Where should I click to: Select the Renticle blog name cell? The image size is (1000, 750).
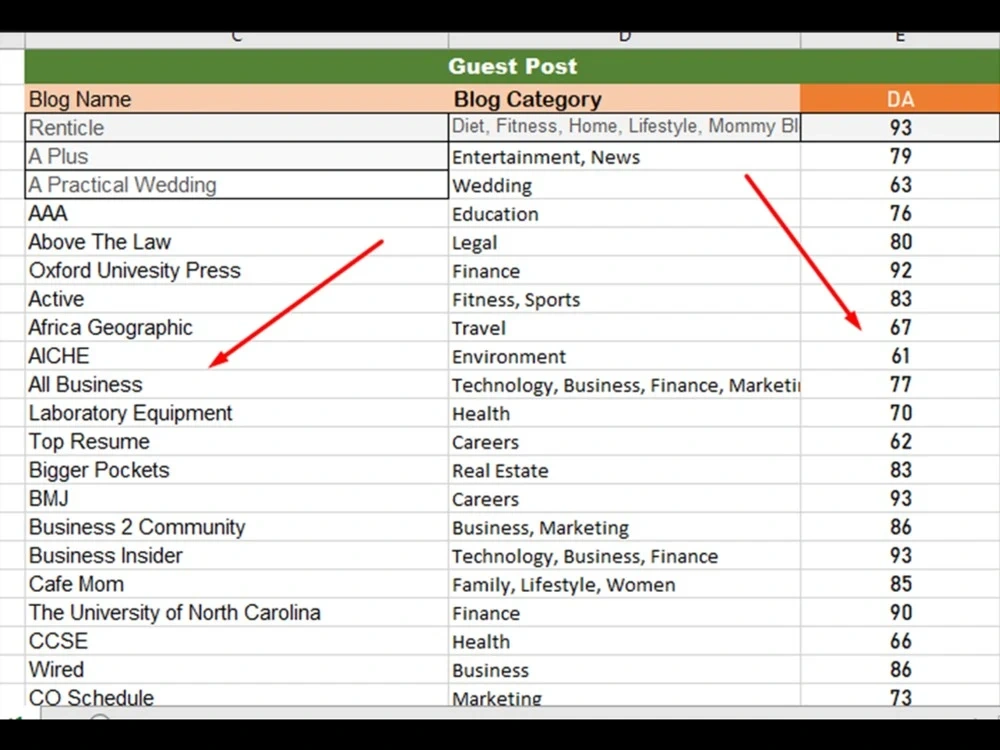pyautogui.click(x=237, y=128)
